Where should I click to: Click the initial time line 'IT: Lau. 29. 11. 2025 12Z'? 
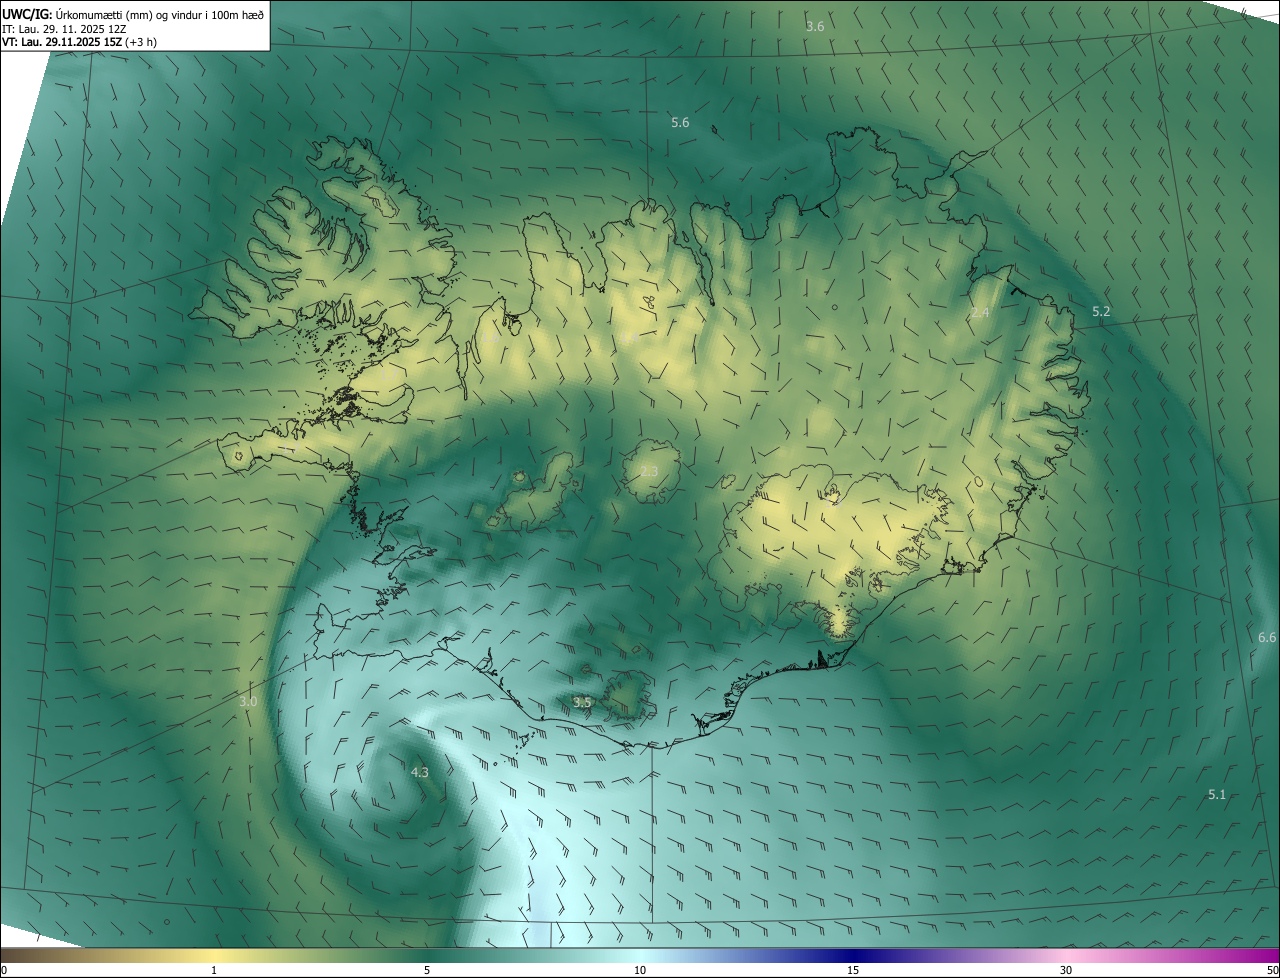pos(64,28)
